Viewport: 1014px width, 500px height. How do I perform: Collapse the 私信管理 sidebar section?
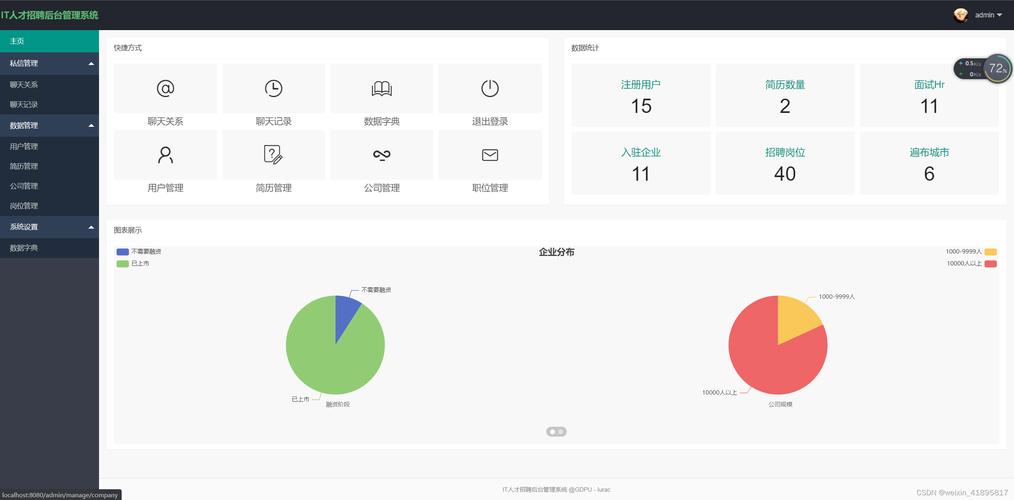(50, 63)
